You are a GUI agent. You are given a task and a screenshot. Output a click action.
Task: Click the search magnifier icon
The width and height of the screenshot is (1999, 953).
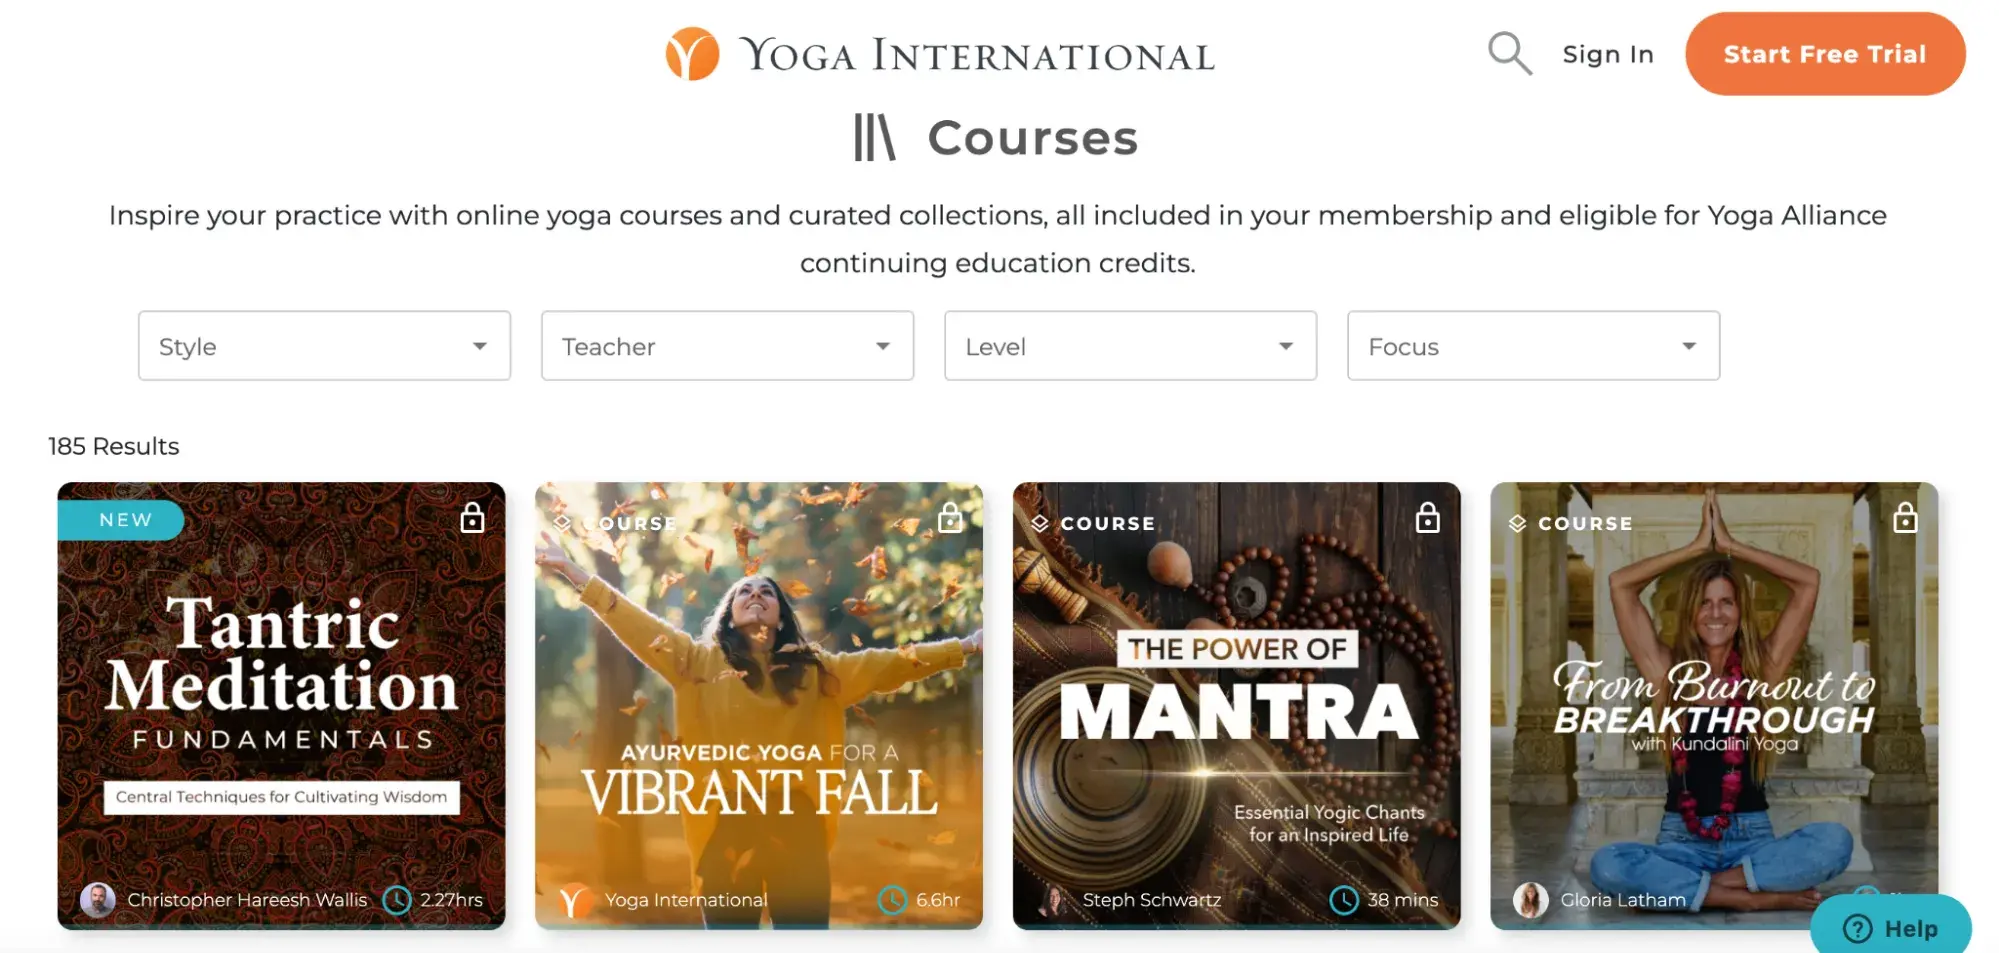(1509, 53)
